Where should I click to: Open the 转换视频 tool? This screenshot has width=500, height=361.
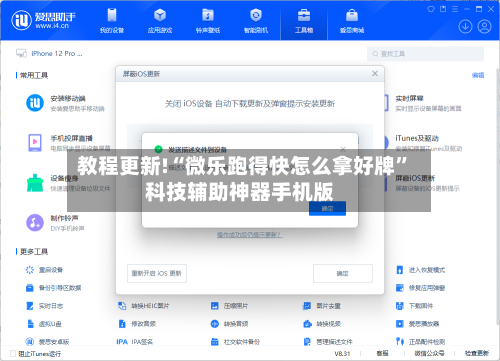coord(322,324)
